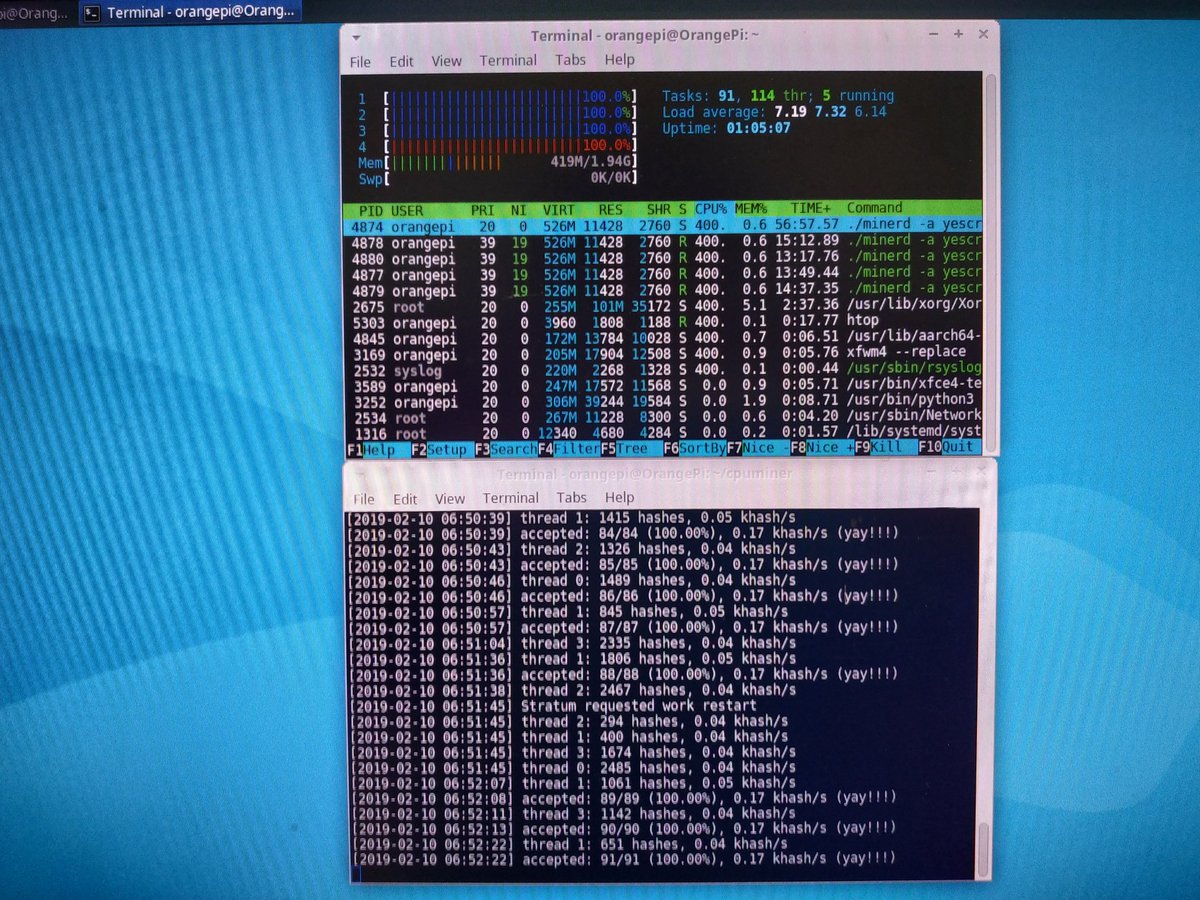This screenshot has height=900, width=1200.
Task: Select the xfwm4 --replace process row
Action: [664, 353]
